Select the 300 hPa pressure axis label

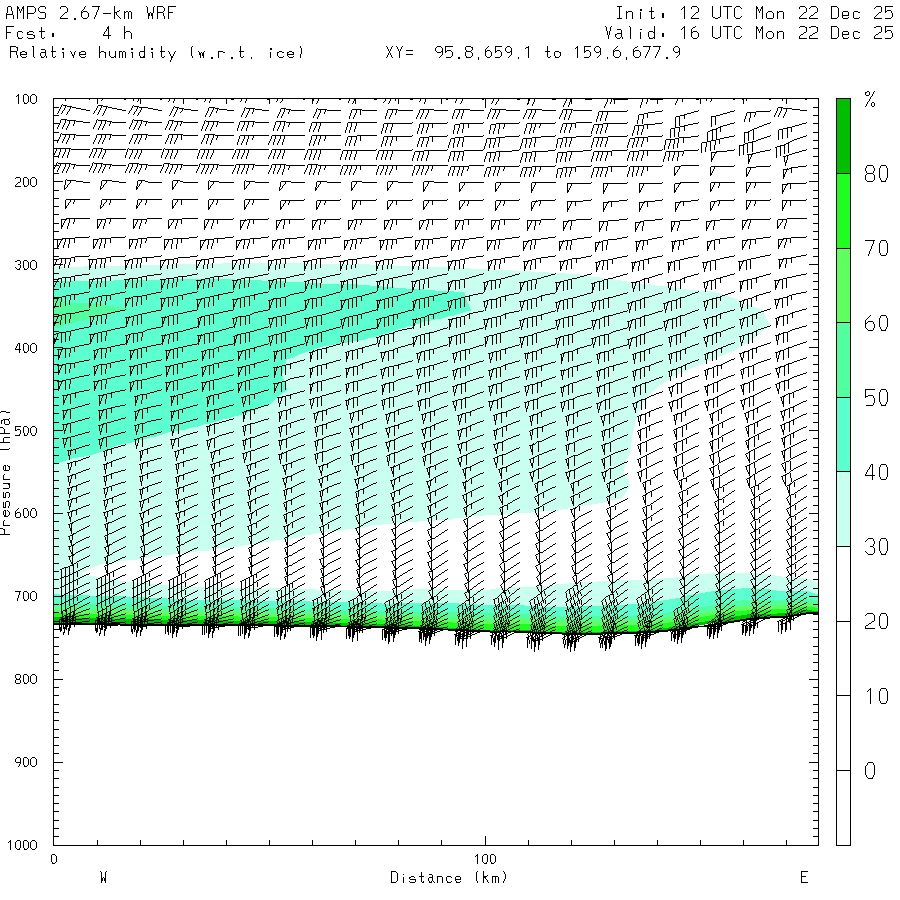26,265
